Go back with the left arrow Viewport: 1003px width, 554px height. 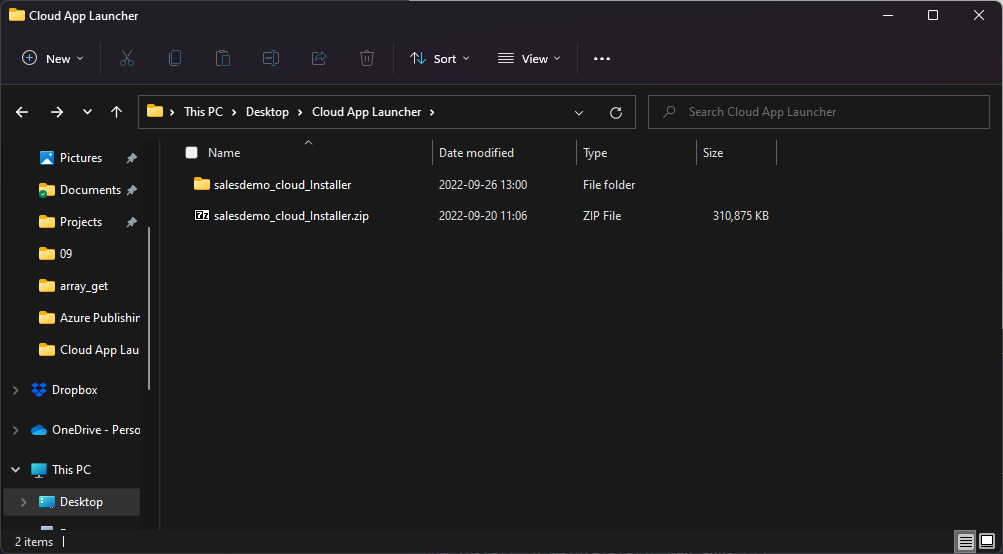22,112
